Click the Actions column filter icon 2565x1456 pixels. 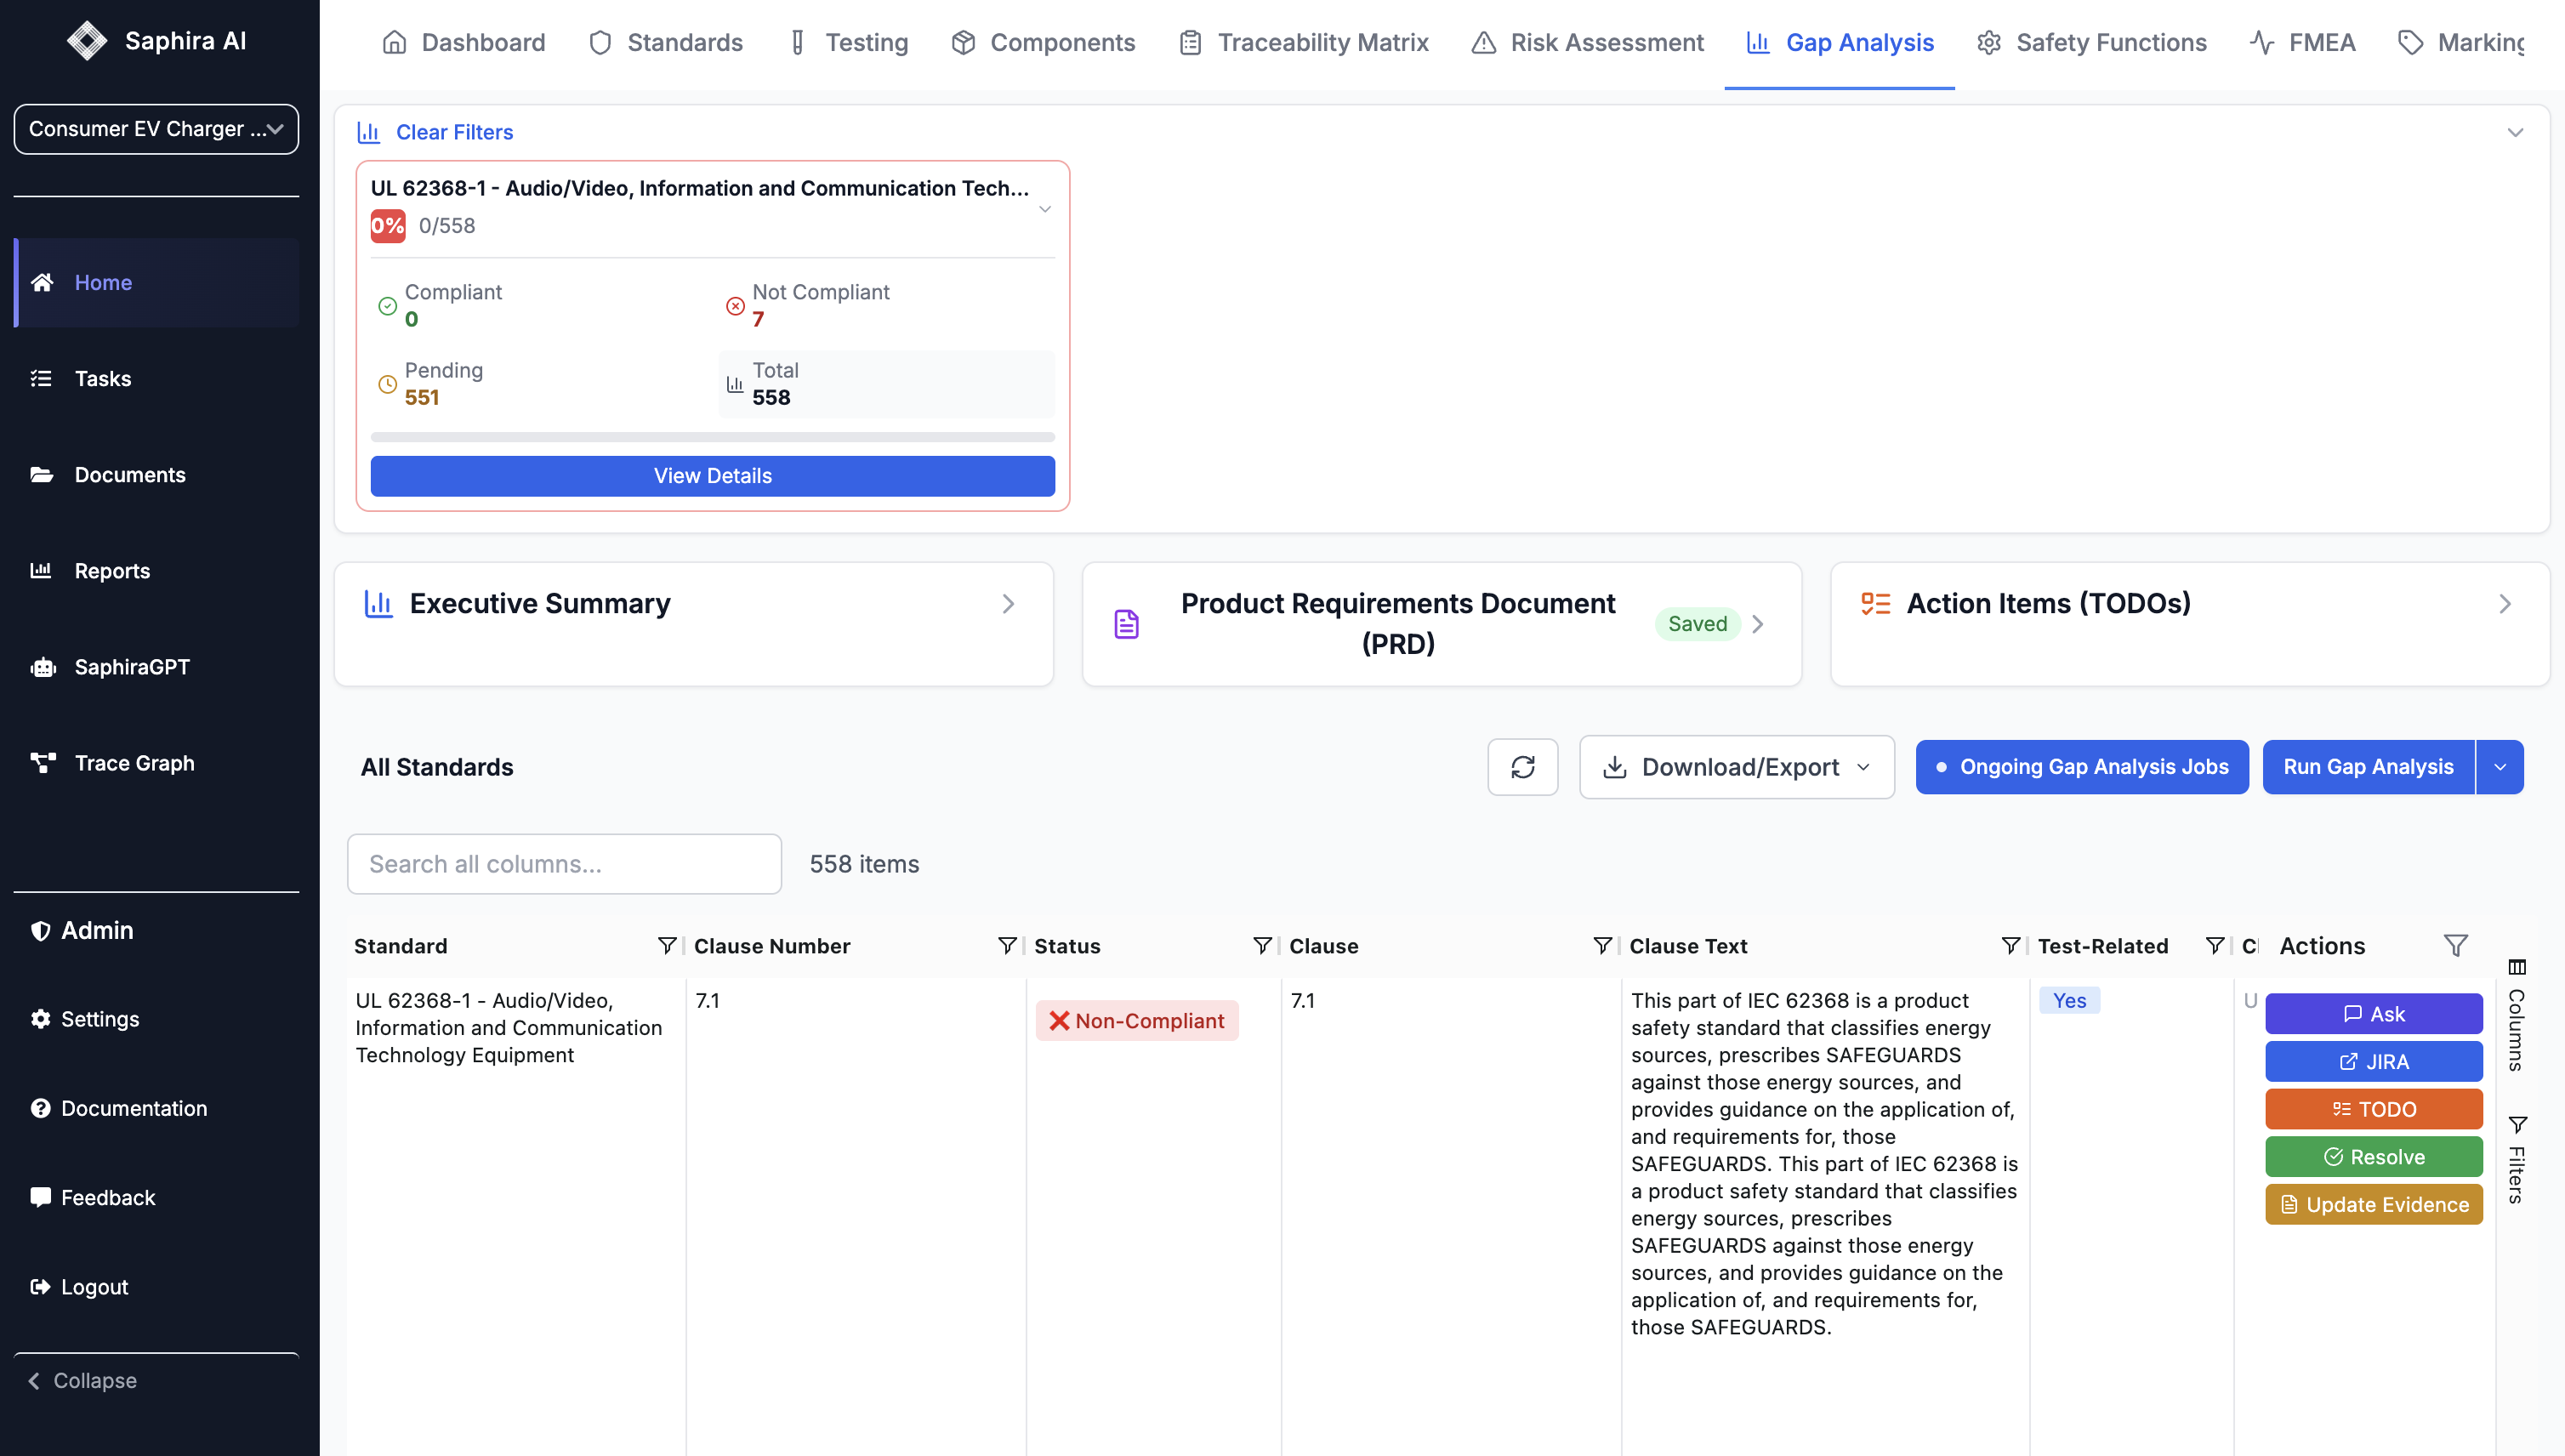tap(2455, 946)
